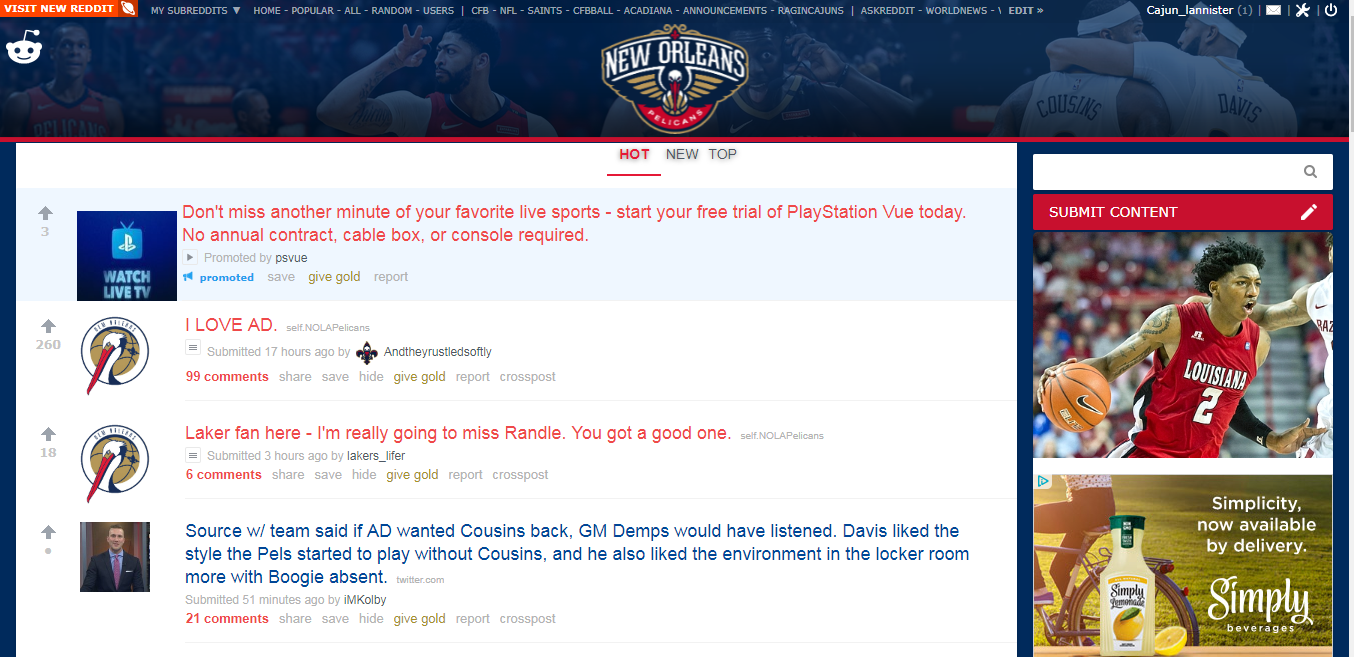Click the Reddit alien logo icon
1354x657 pixels.
point(23,47)
